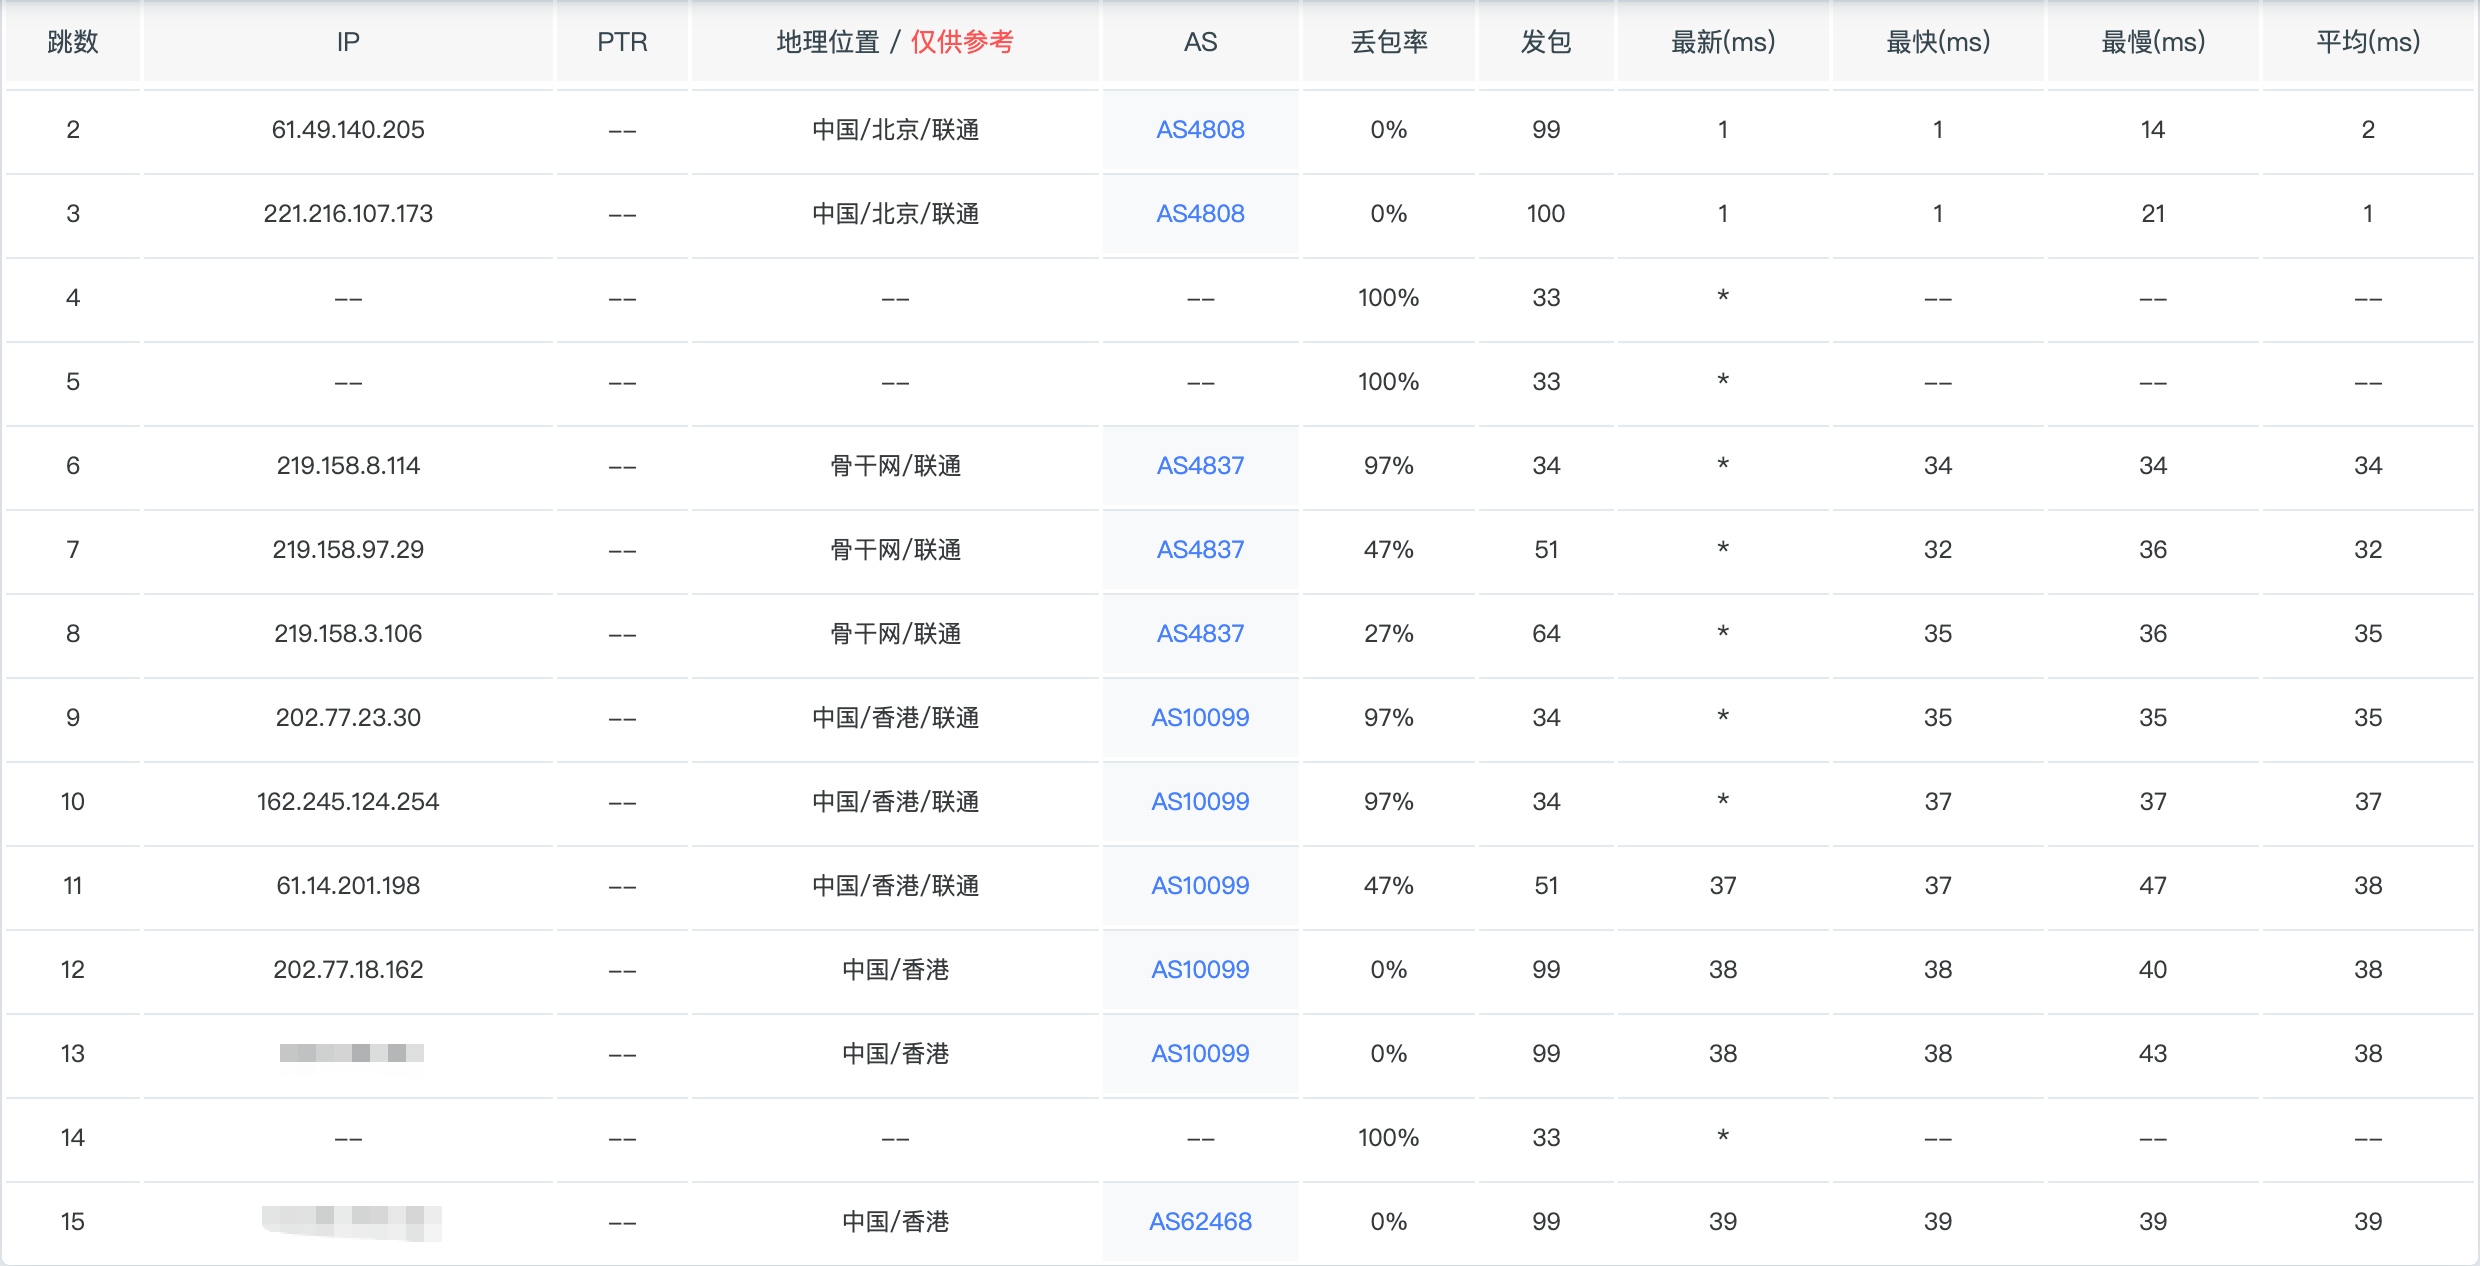Select IP address 61.49.140.205 cell
The height and width of the screenshot is (1266, 2480).
coord(348,130)
